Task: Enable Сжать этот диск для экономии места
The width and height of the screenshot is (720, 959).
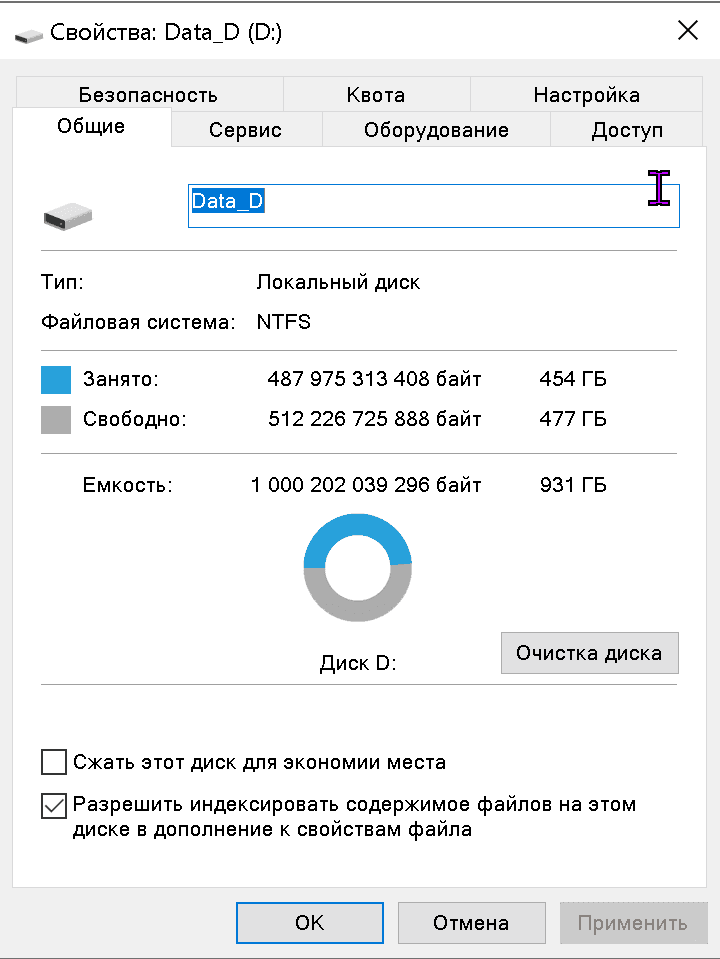Action: 54,762
